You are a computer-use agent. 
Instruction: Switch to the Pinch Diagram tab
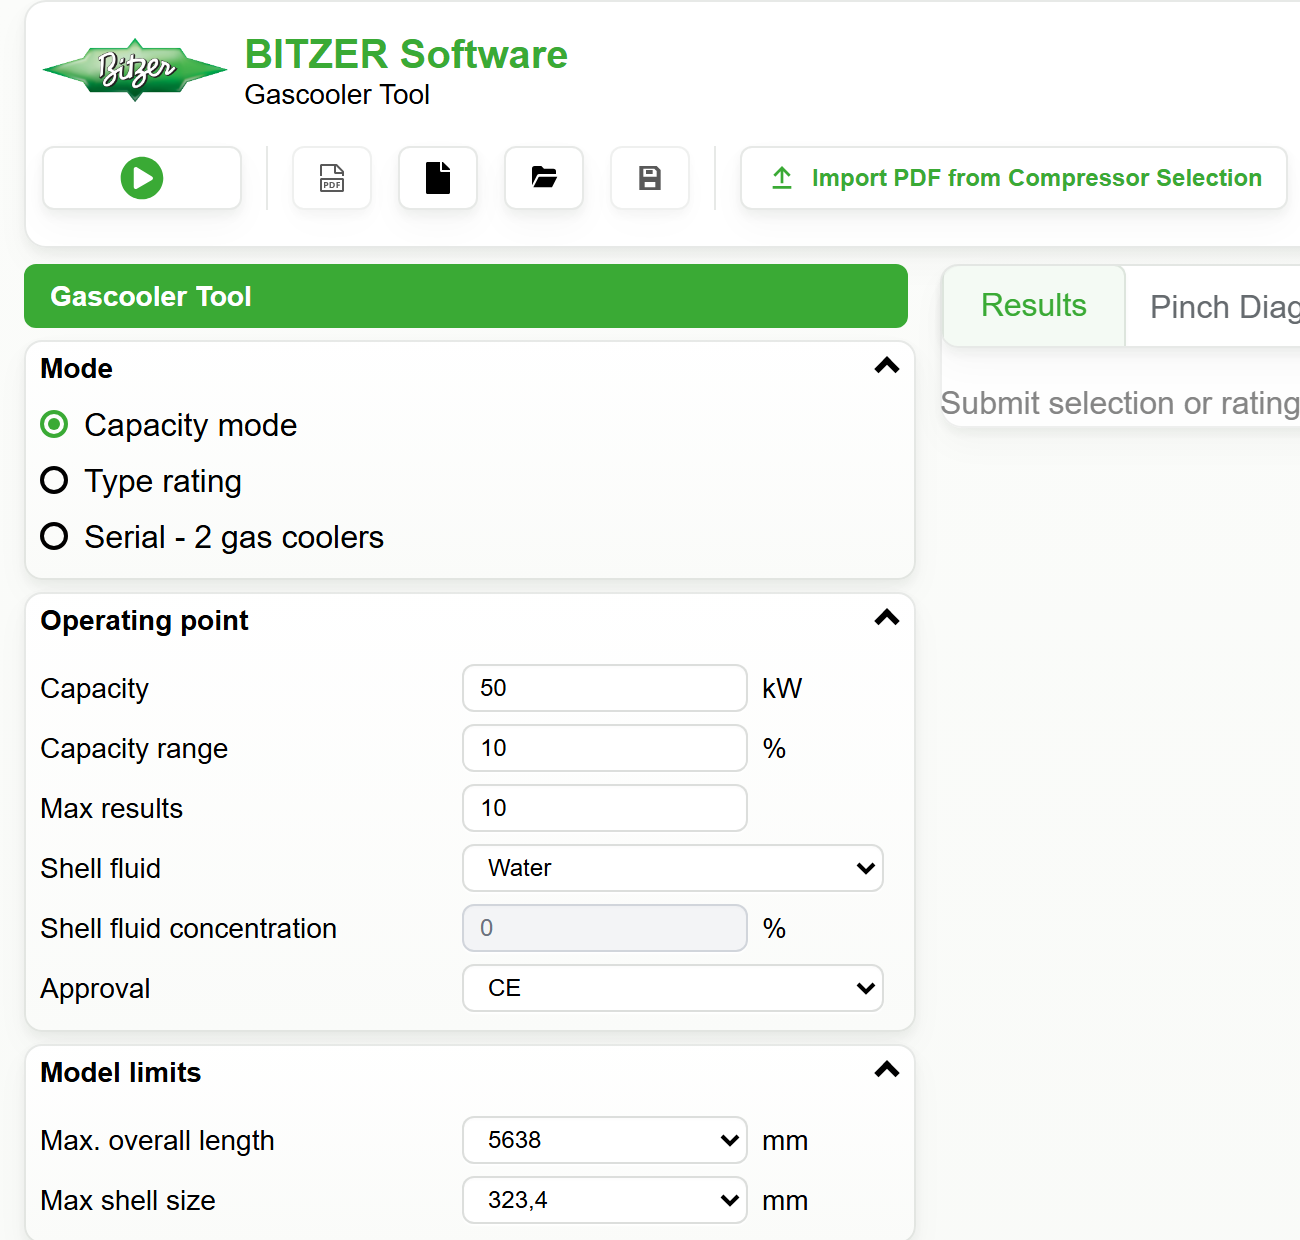point(1214,307)
